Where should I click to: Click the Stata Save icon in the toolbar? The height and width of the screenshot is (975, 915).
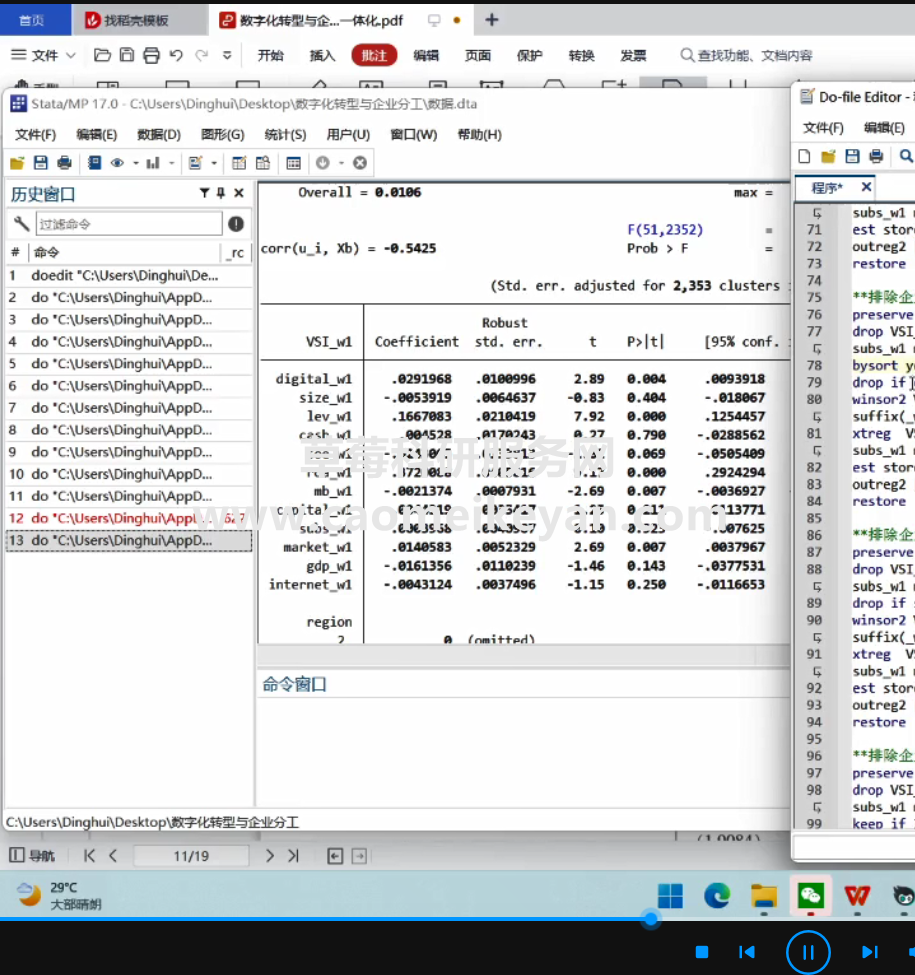(x=40, y=163)
